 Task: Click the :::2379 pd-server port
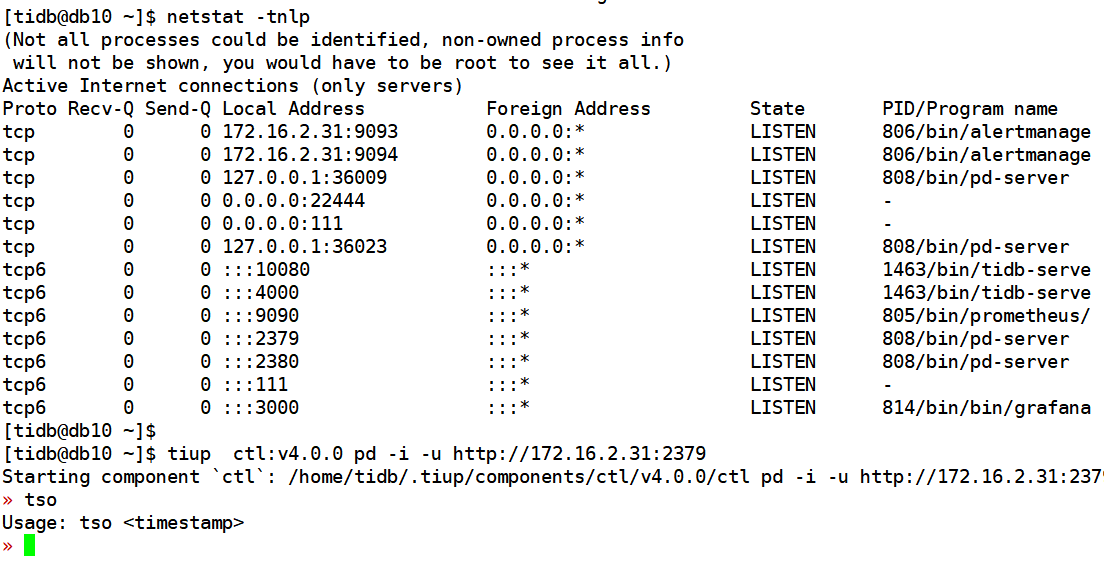coord(261,339)
